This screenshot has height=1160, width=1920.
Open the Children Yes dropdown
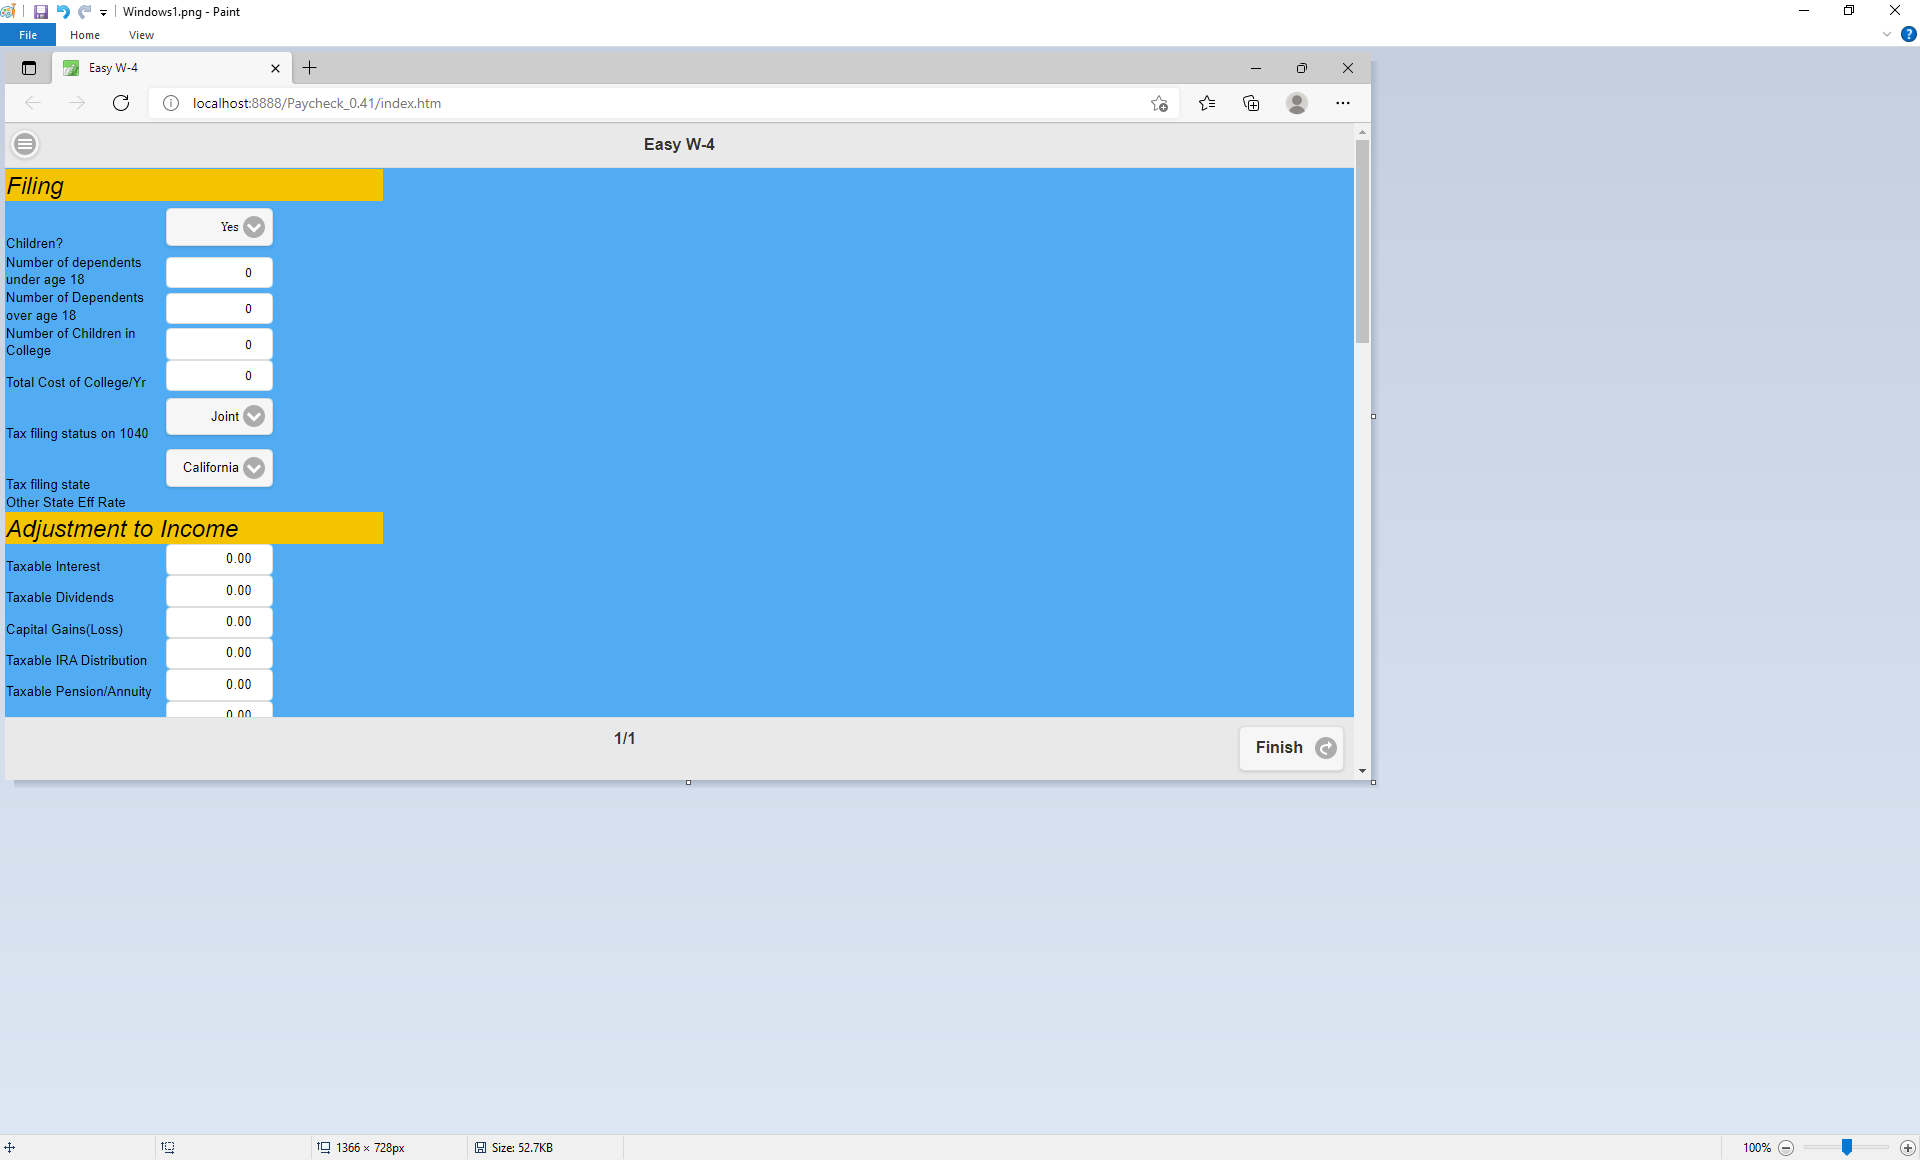click(x=220, y=227)
